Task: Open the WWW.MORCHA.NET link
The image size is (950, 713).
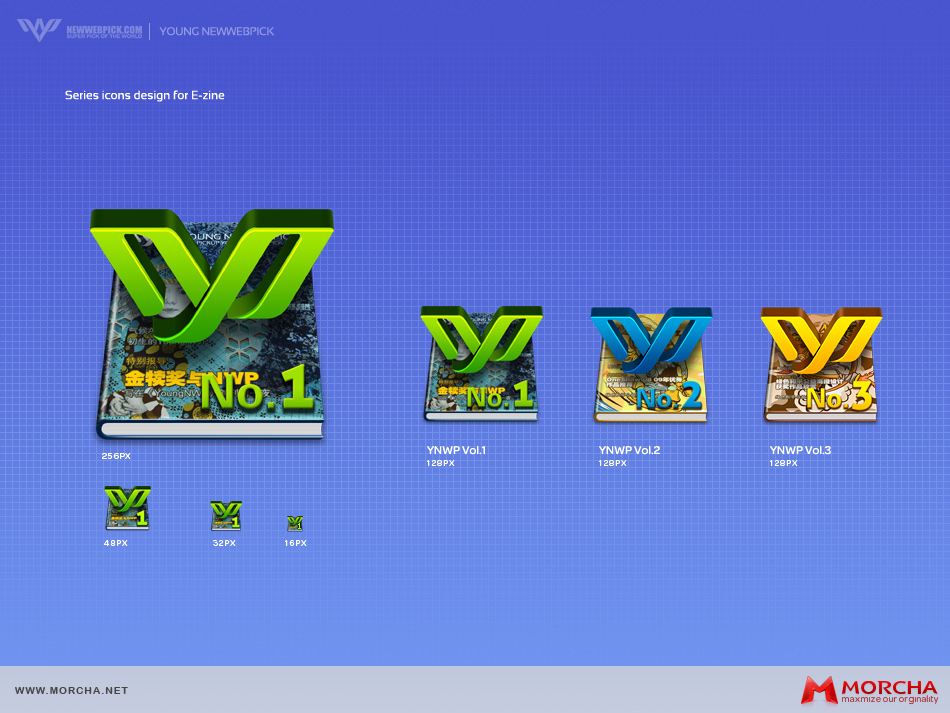Action: 71,691
